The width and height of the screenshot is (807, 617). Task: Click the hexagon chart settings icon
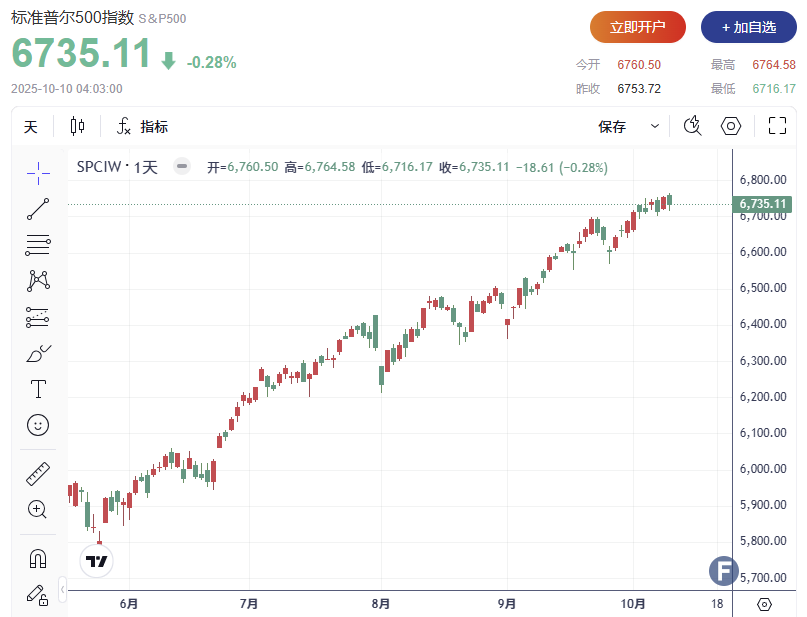point(731,126)
